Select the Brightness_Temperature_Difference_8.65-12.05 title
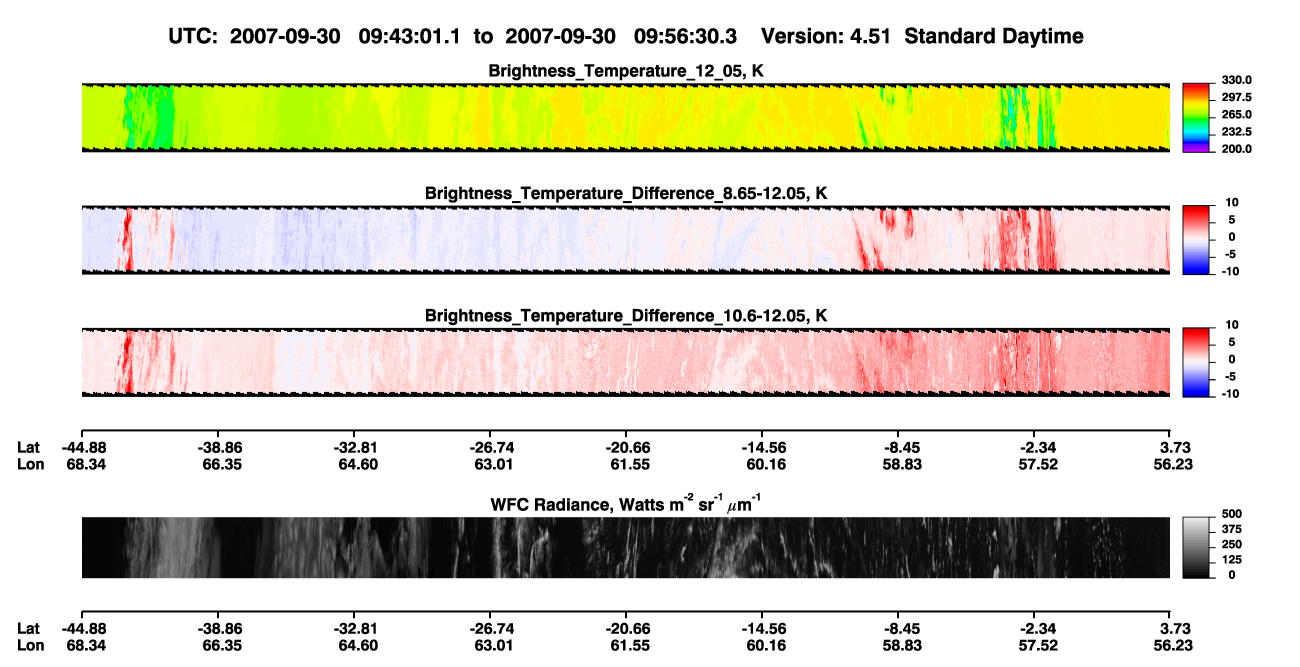1300x667 pixels. (626, 192)
